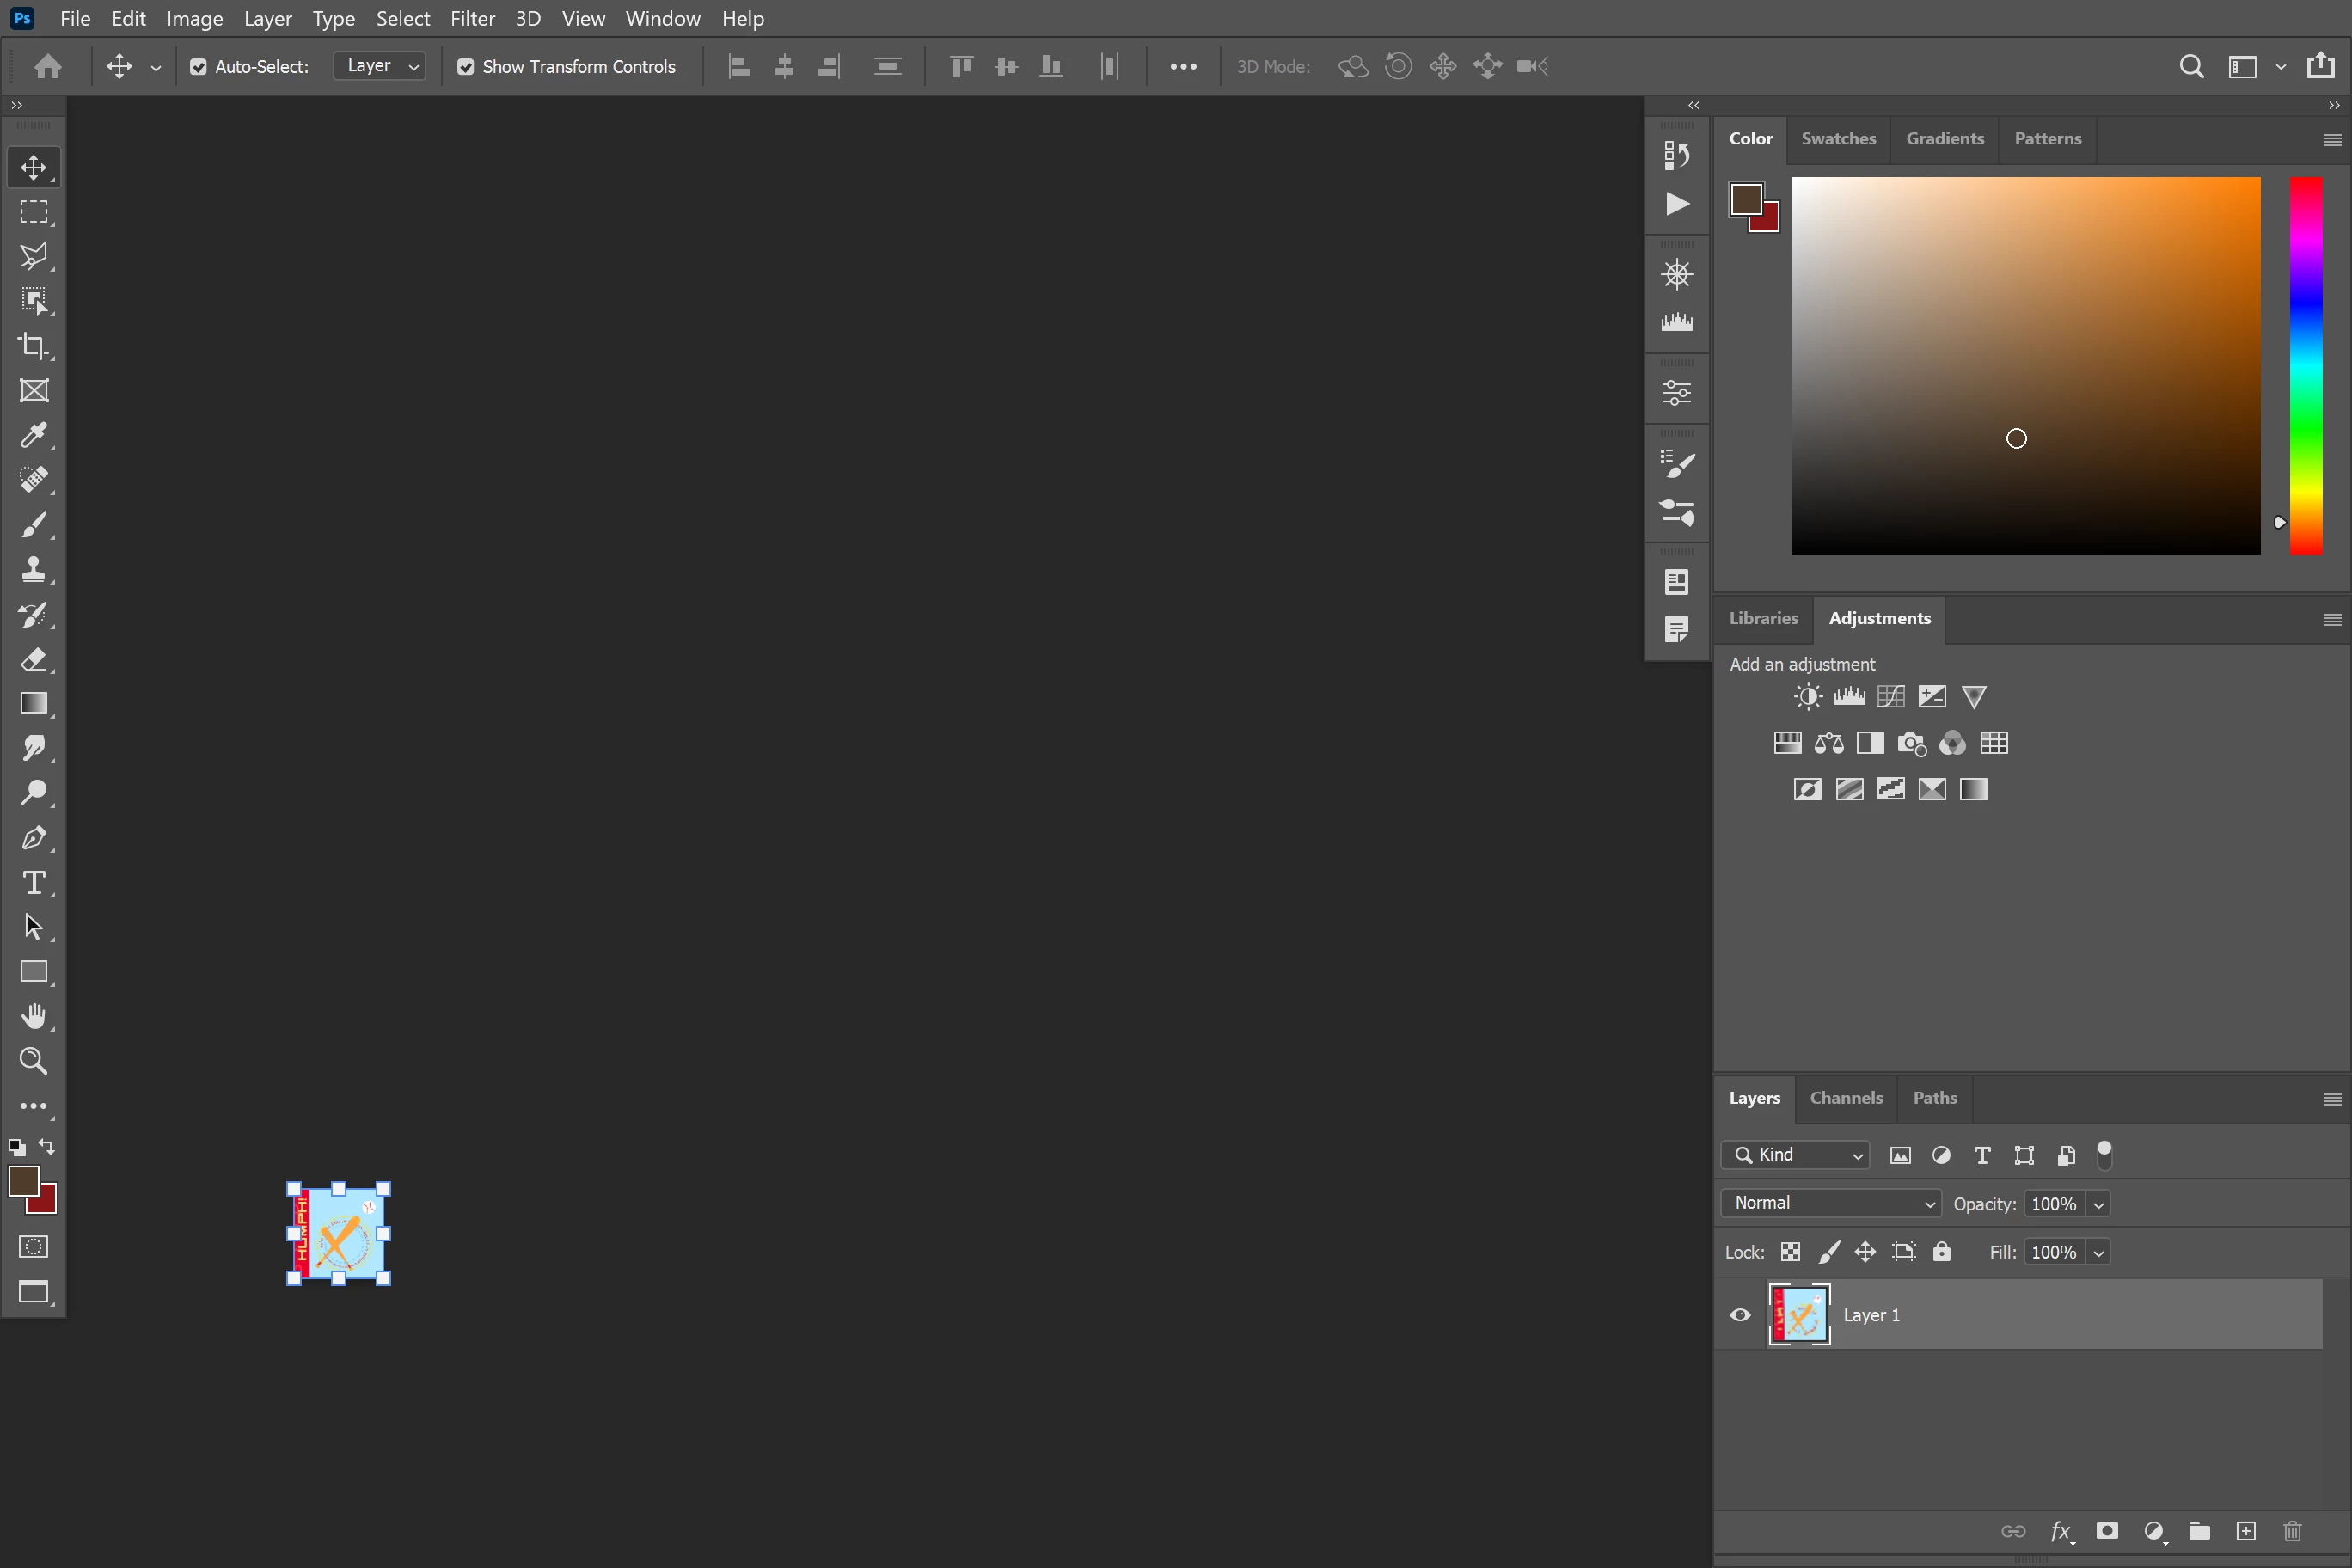This screenshot has height=1568, width=2352.
Task: Select the Crop tool
Action: click(x=33, y=346)
